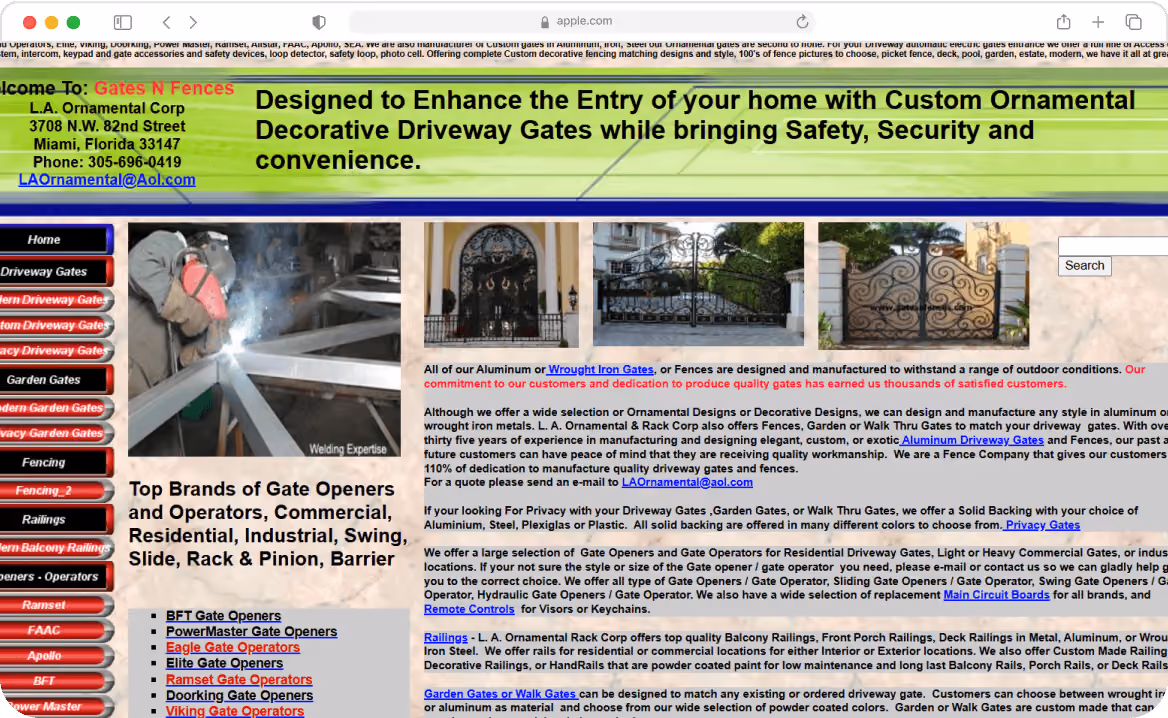The height and width of the screenshot is (718, 1168).
Task: Click the wide black driveway gate photo
Action: 699,285
